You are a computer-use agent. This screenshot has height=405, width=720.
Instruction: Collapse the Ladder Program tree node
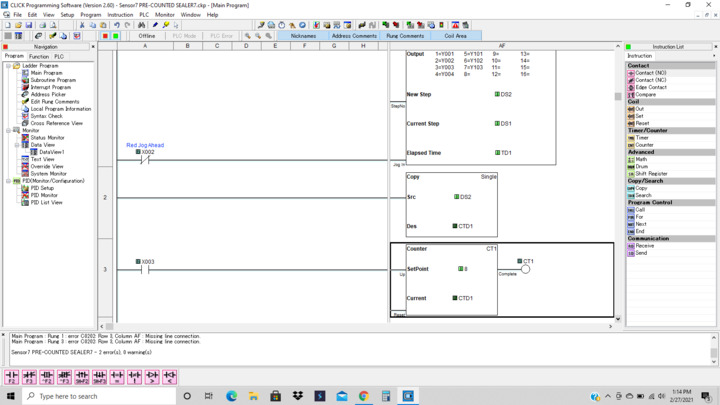point(9,66)
